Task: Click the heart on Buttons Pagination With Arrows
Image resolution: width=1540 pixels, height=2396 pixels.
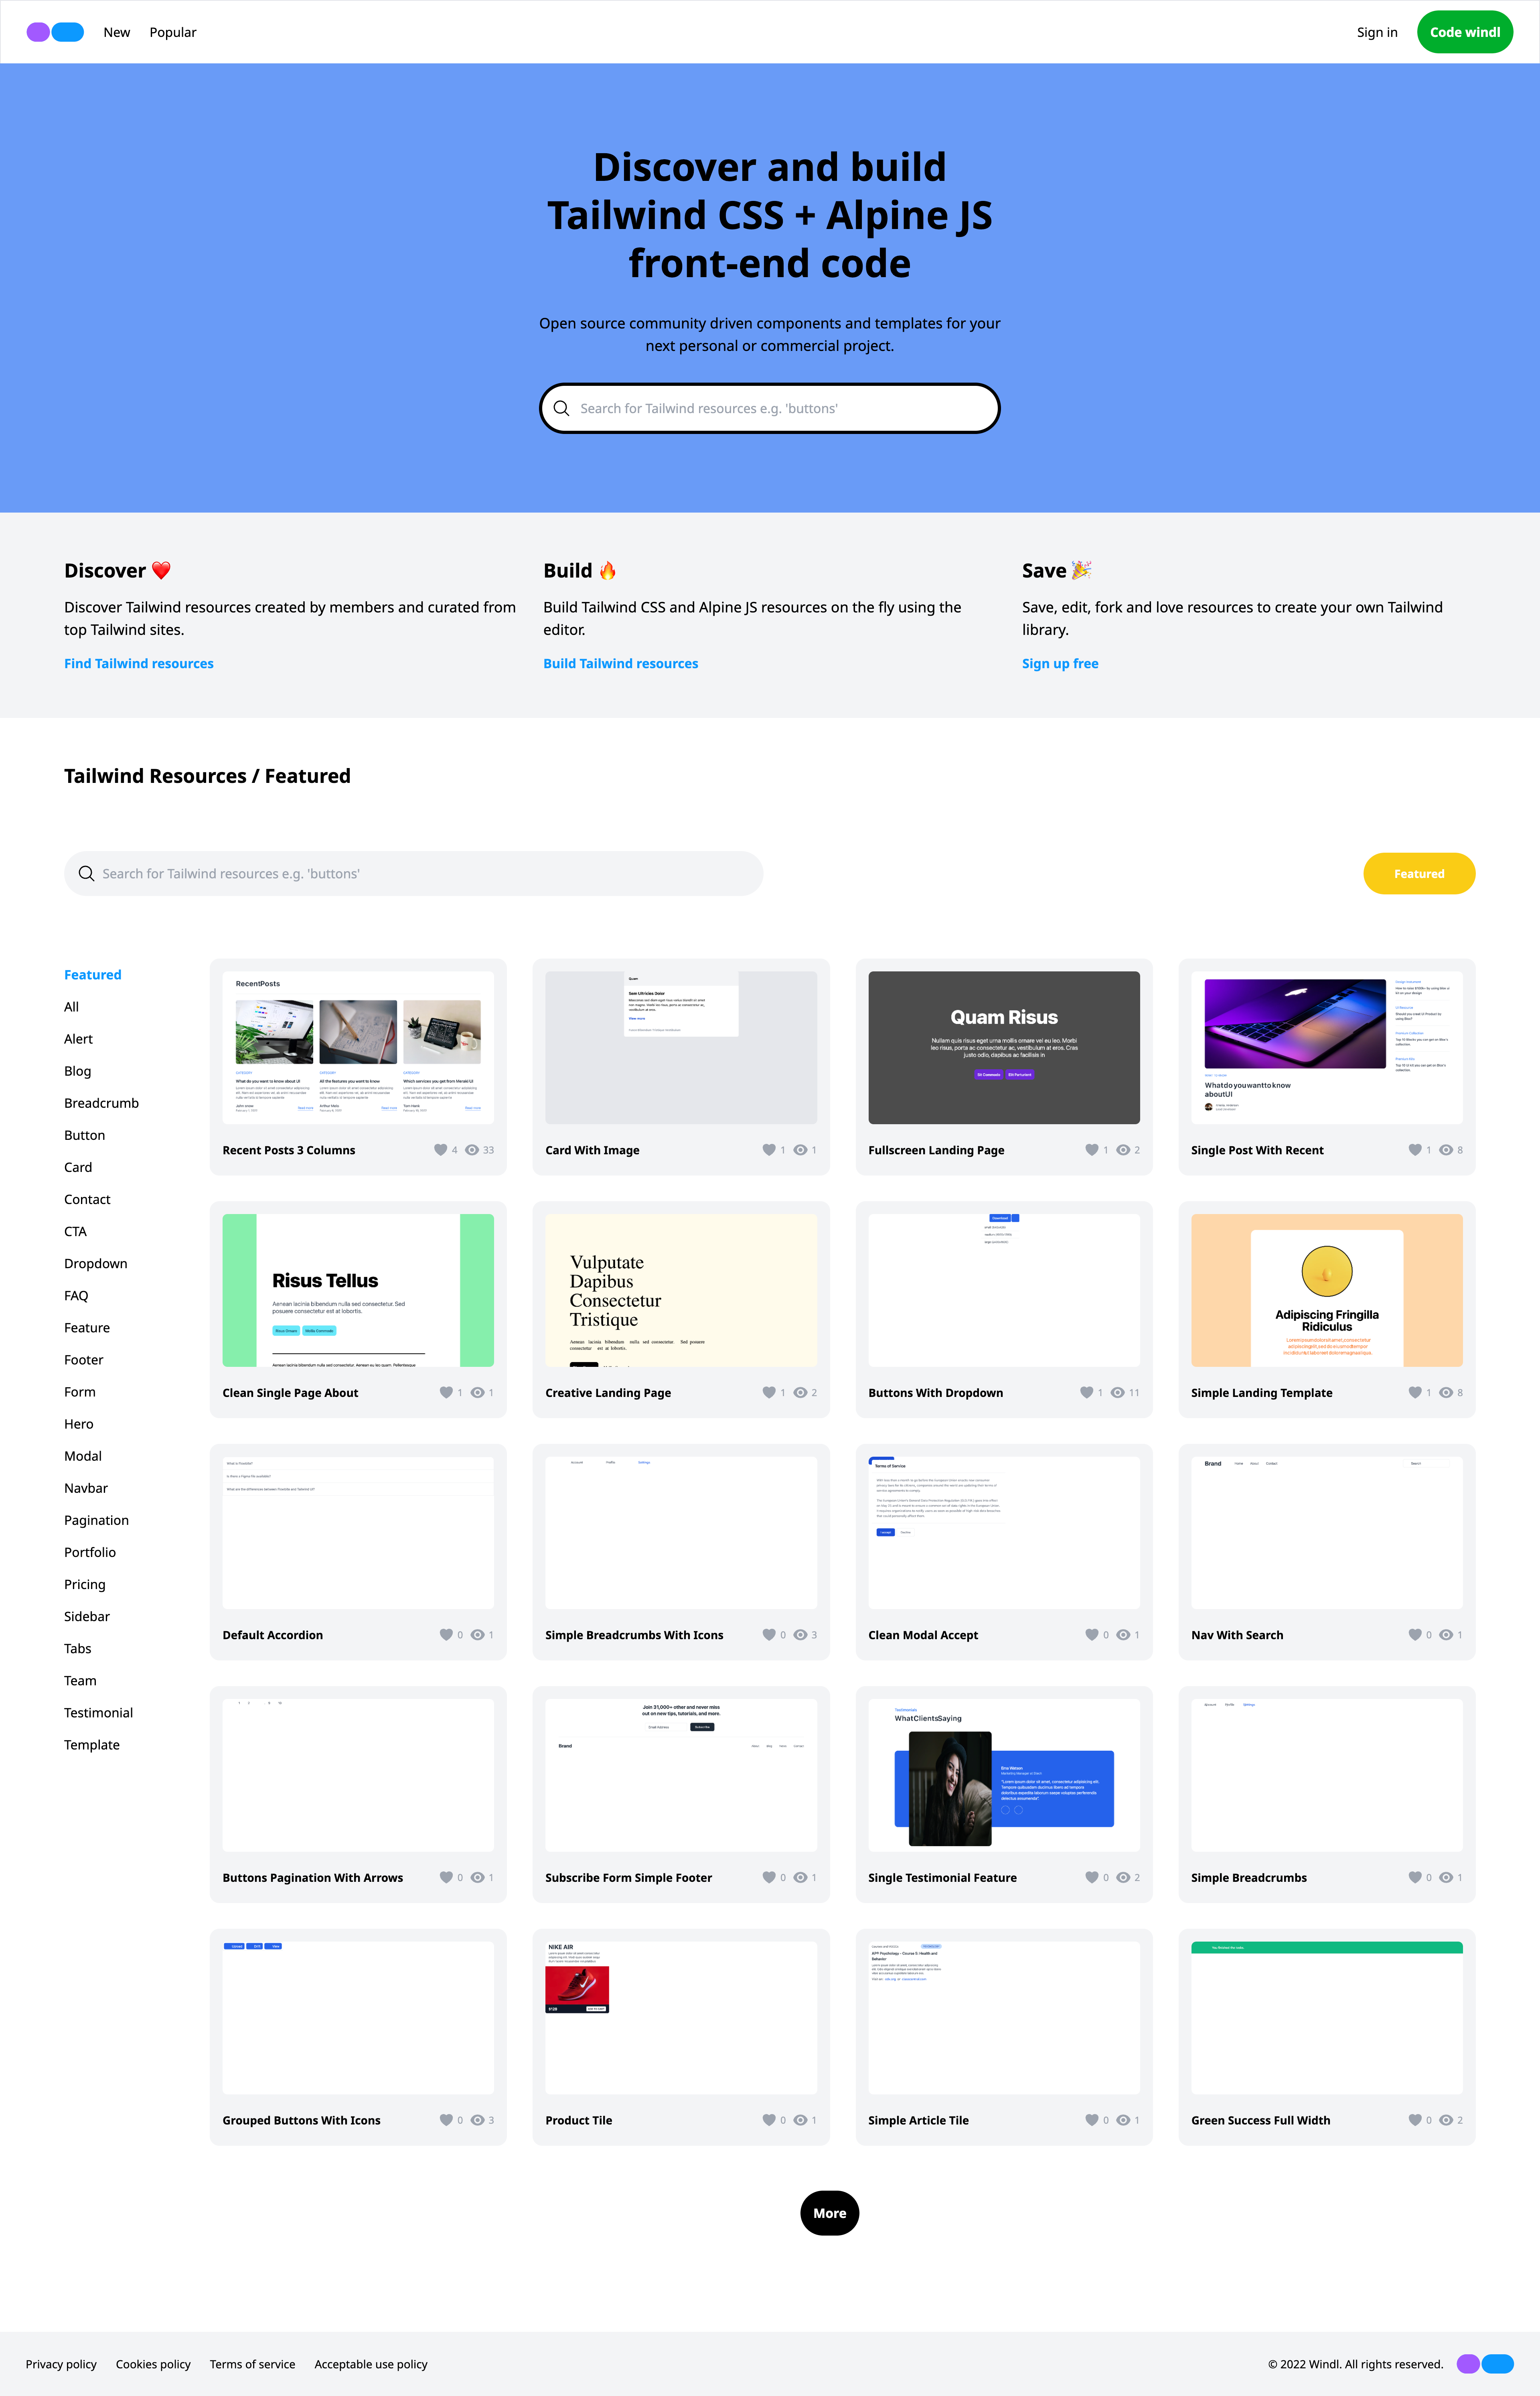Action: [x=446, y=1877]
